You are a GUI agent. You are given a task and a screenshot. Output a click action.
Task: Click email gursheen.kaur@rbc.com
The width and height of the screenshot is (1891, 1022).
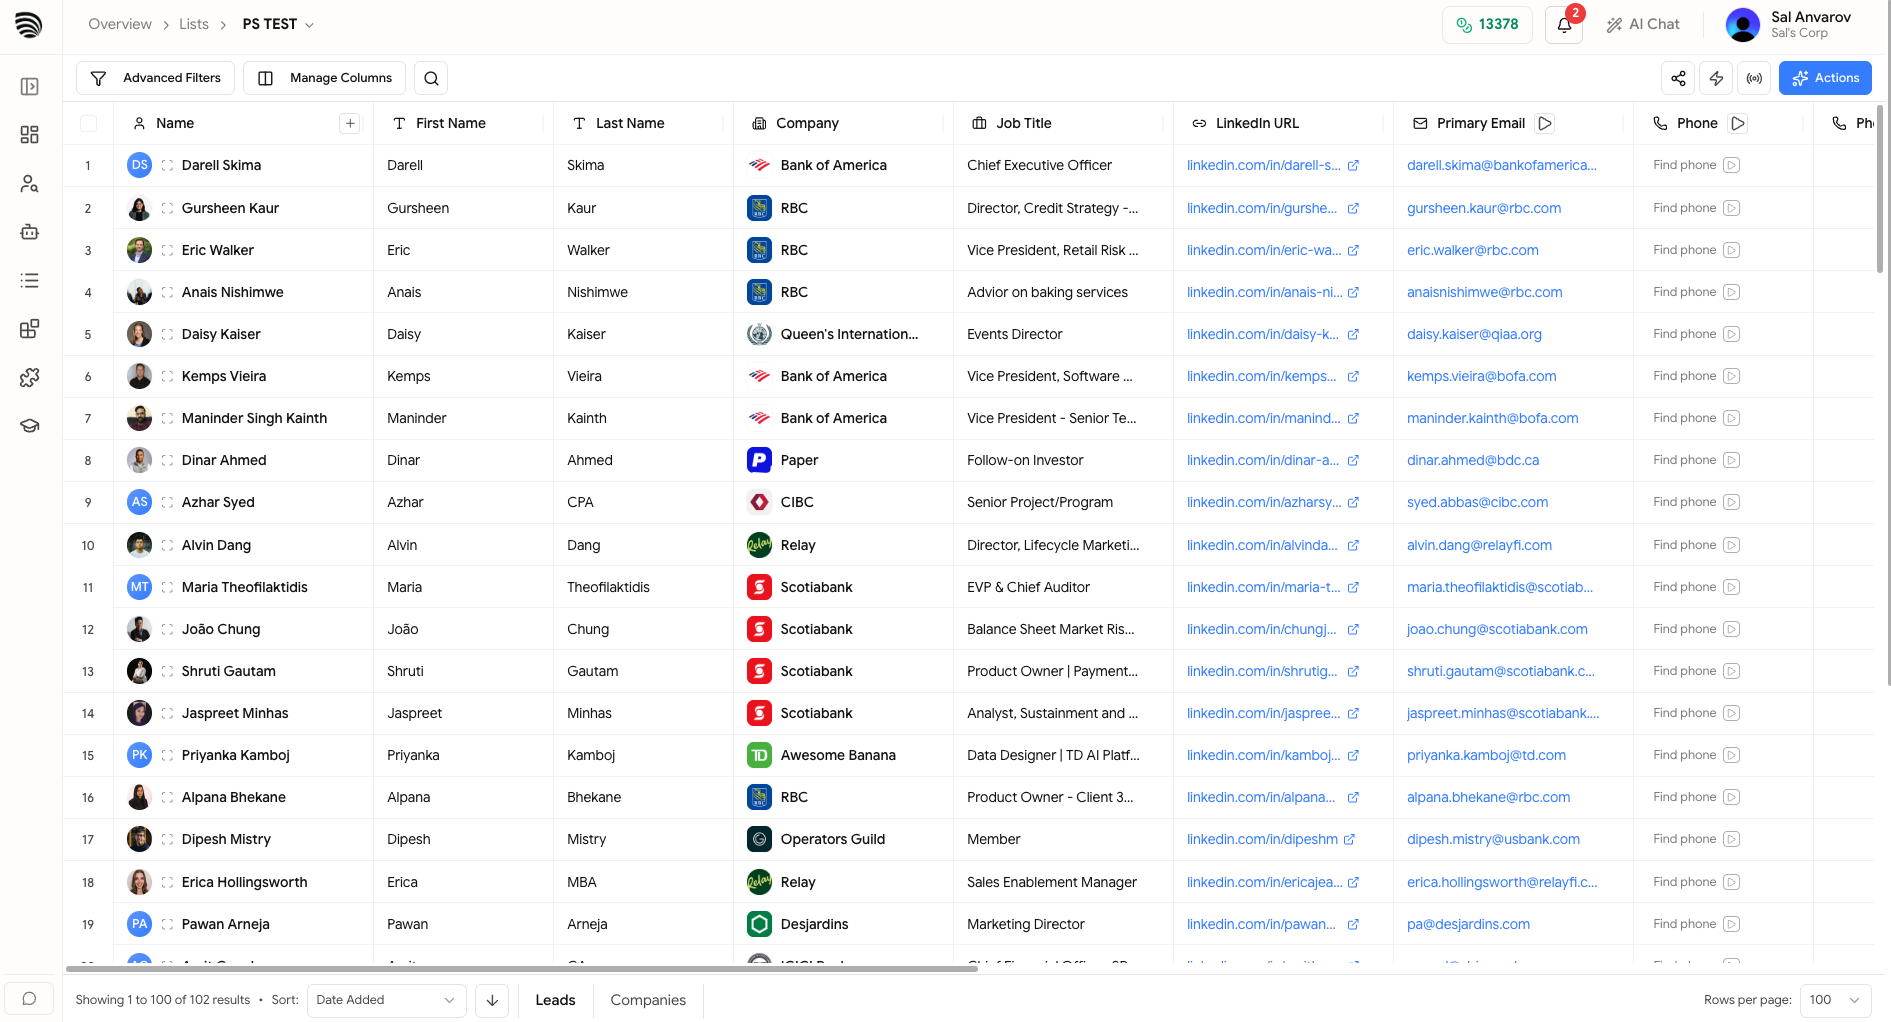pos(1484,208)
